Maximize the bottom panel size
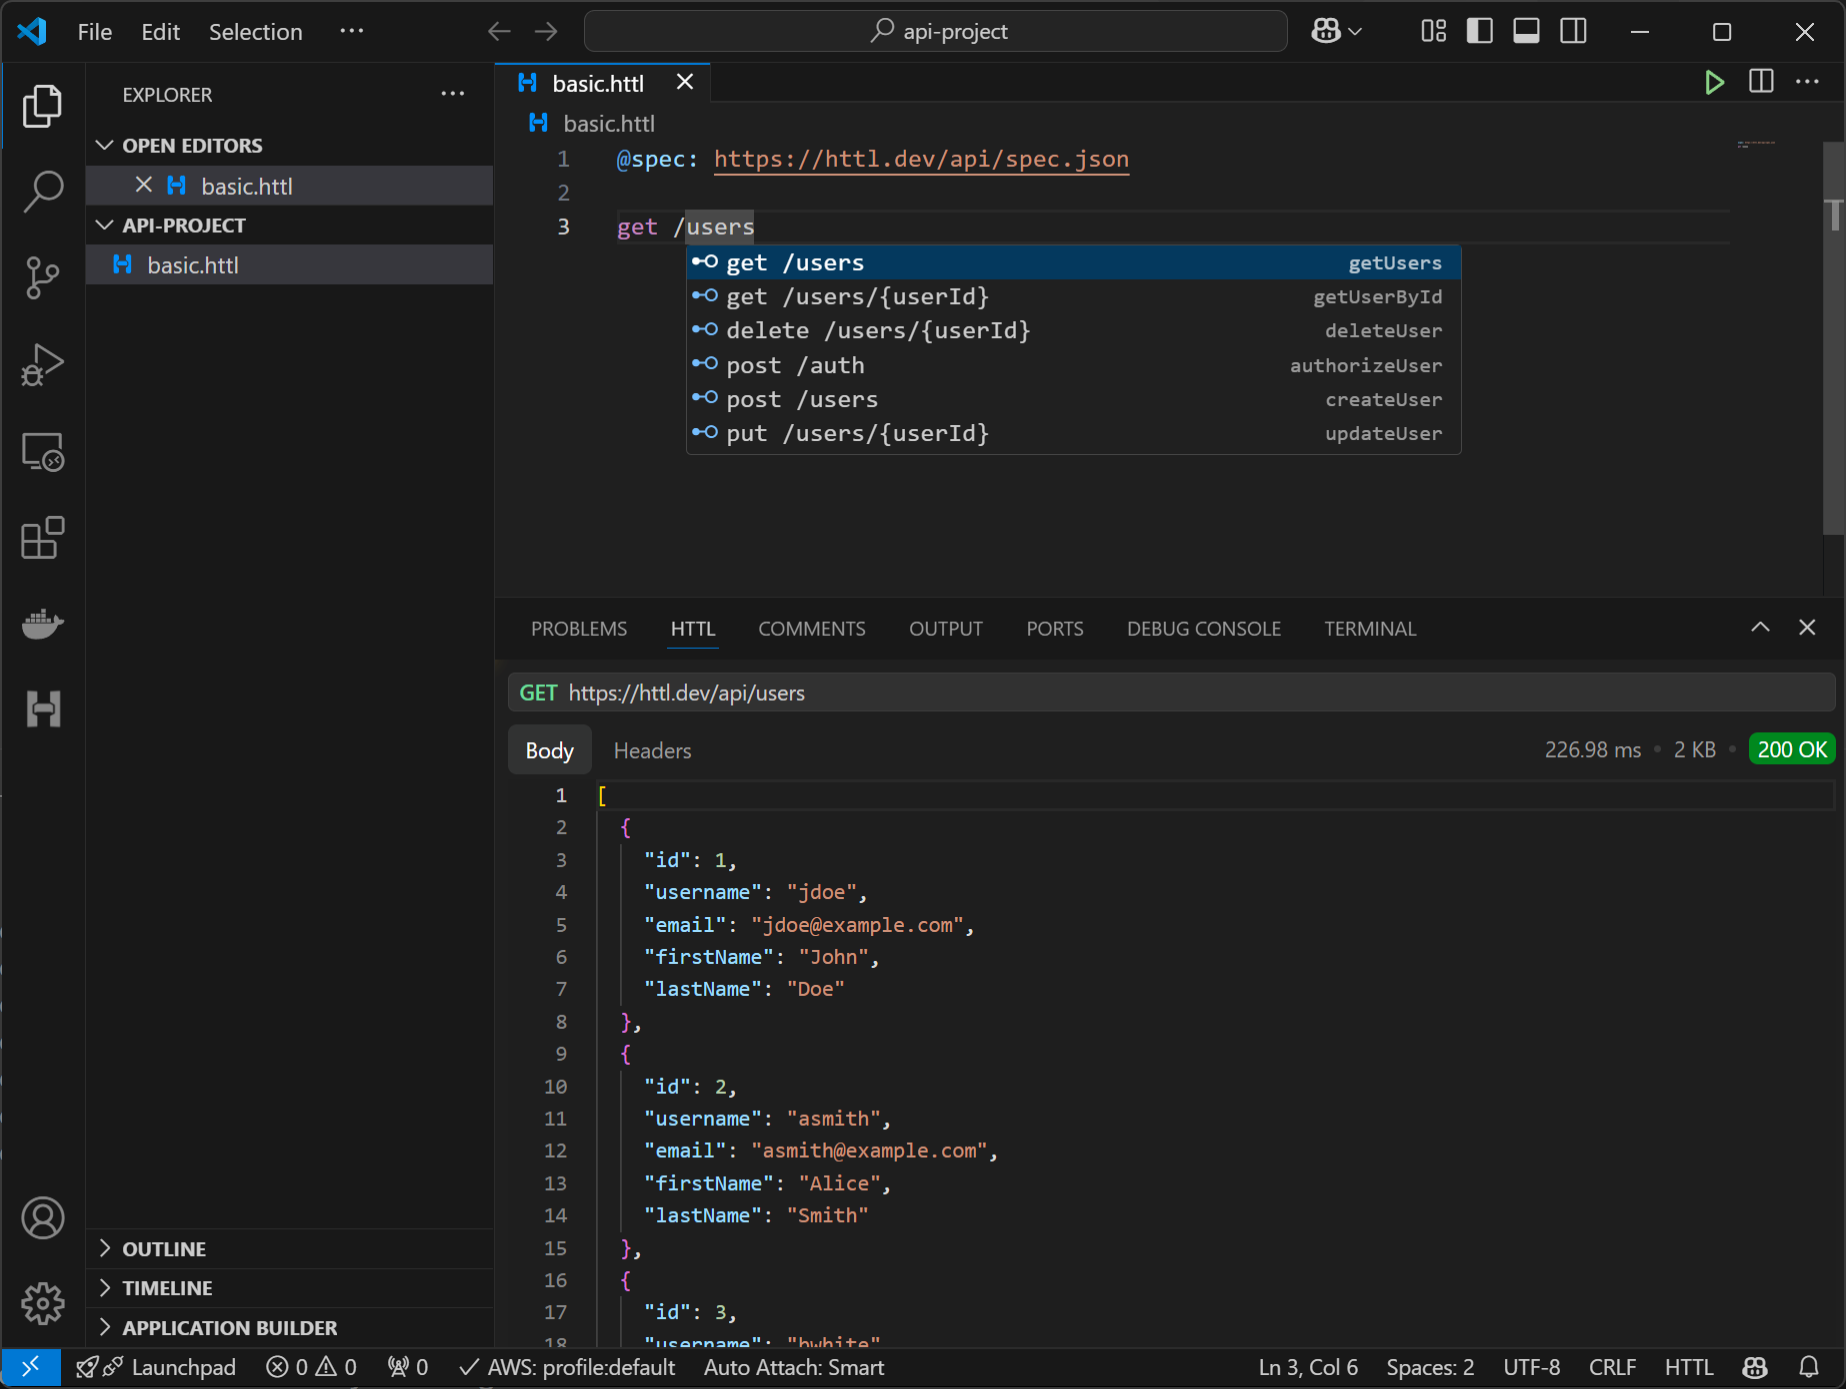The image size is (1846, 1389). coord(1760,627)
